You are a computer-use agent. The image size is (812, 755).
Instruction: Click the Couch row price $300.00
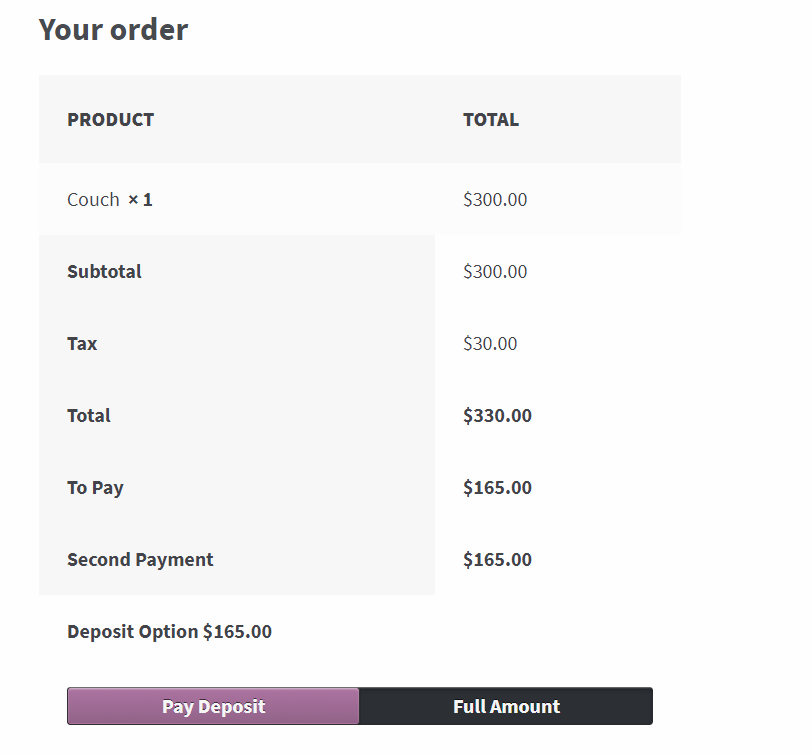495,200
